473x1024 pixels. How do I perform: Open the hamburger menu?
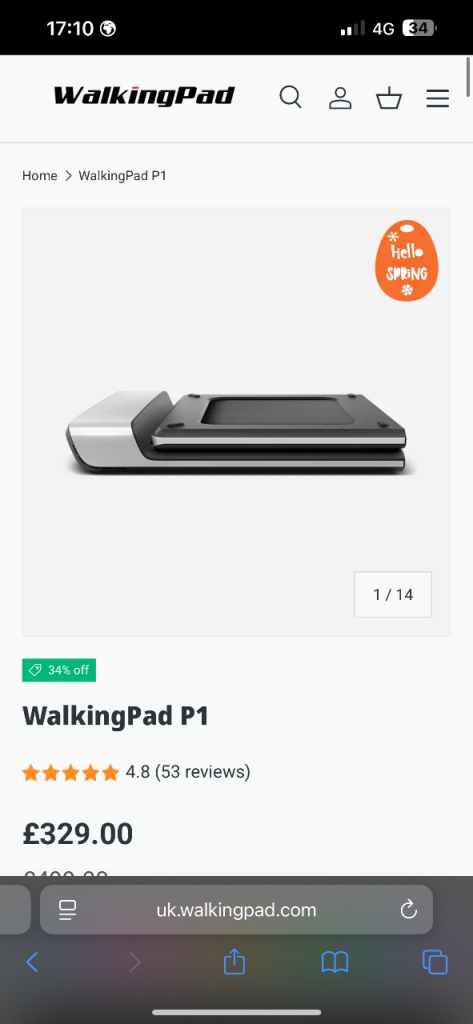[x=438, y=98]
